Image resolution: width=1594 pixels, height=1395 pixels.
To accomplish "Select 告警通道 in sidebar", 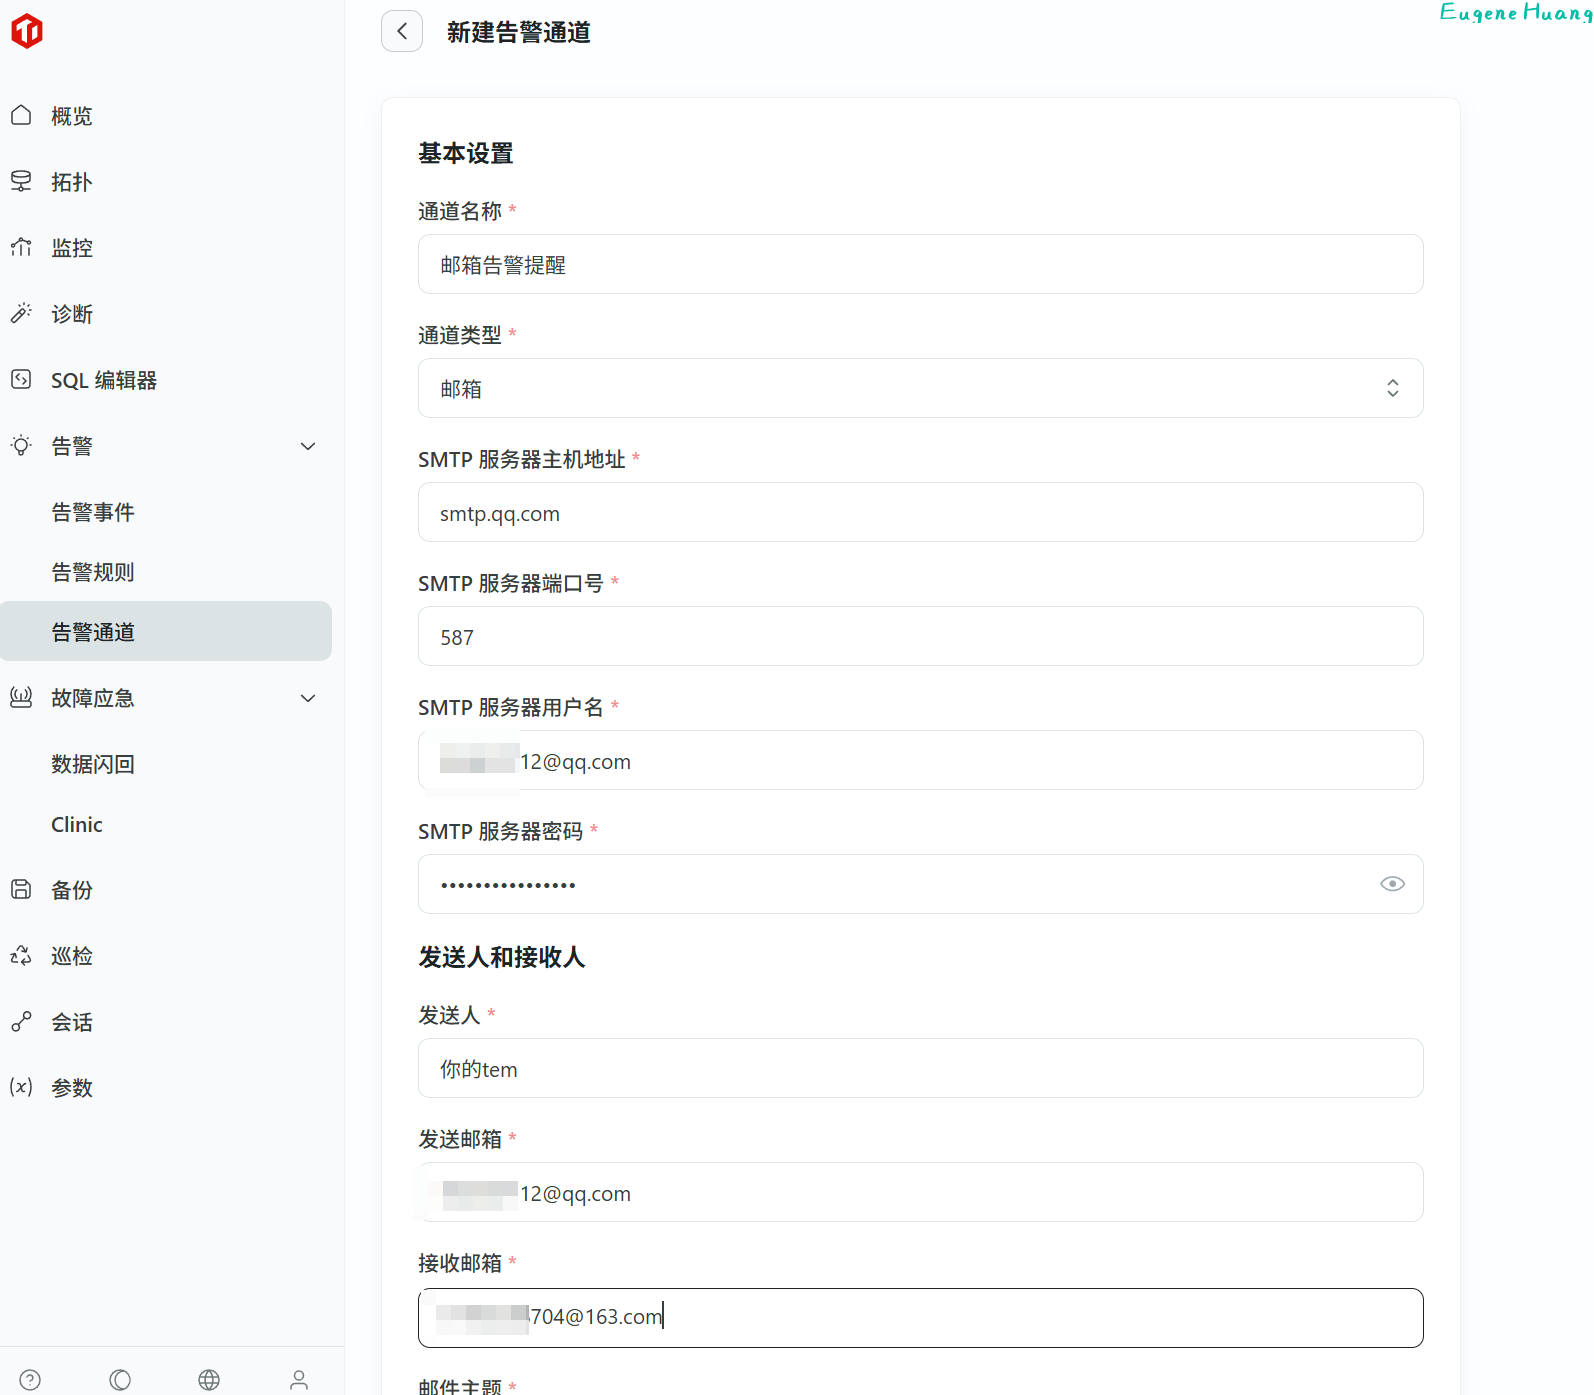I will pyautogui.click(x=93, y=632).
